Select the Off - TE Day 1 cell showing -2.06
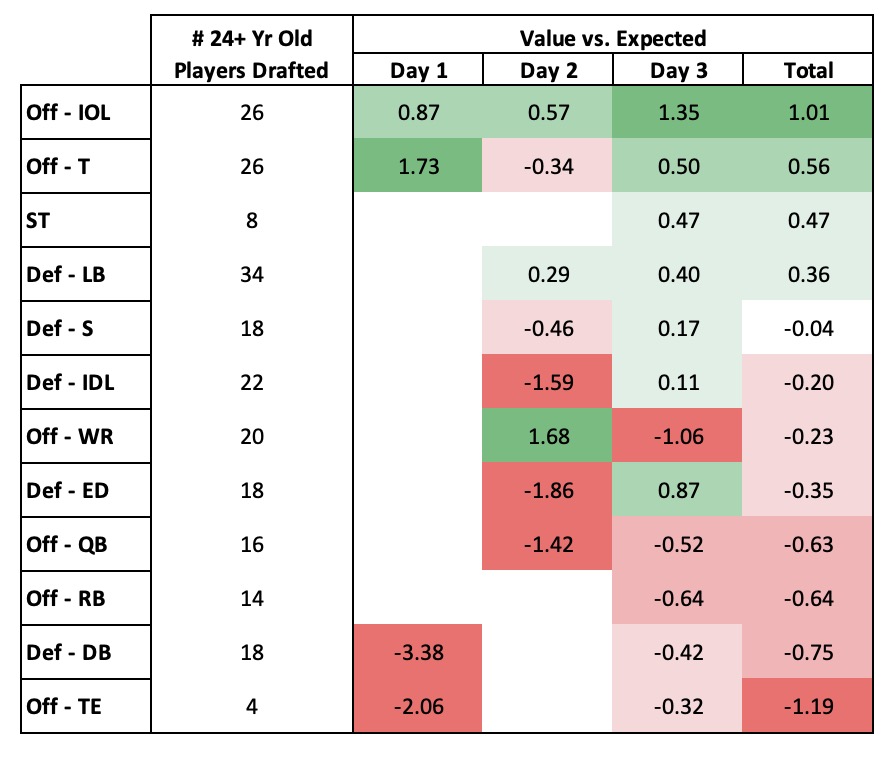 click(417, 705)
